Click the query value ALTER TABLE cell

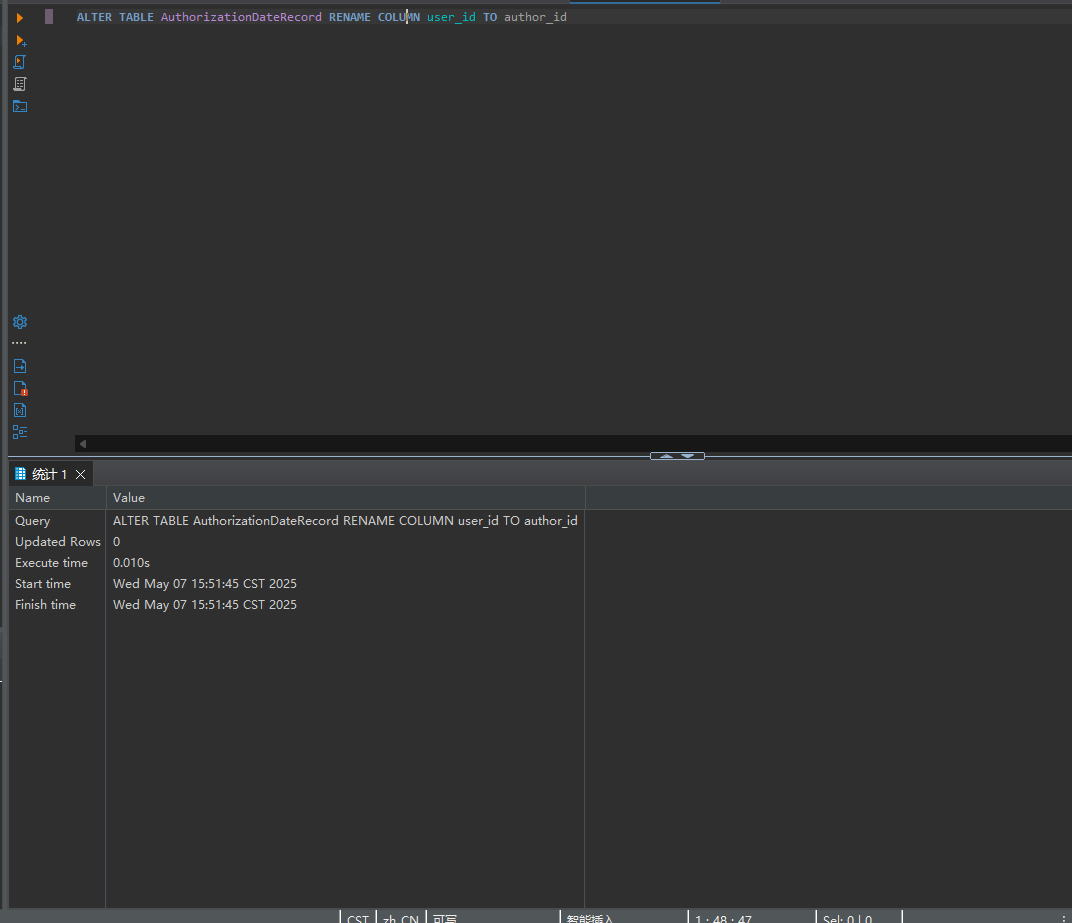tap(345, 521)
